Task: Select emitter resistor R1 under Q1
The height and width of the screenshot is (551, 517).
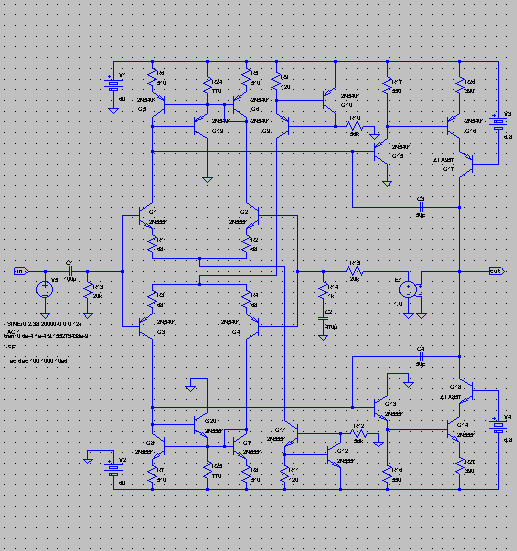Action: (153, 245)
